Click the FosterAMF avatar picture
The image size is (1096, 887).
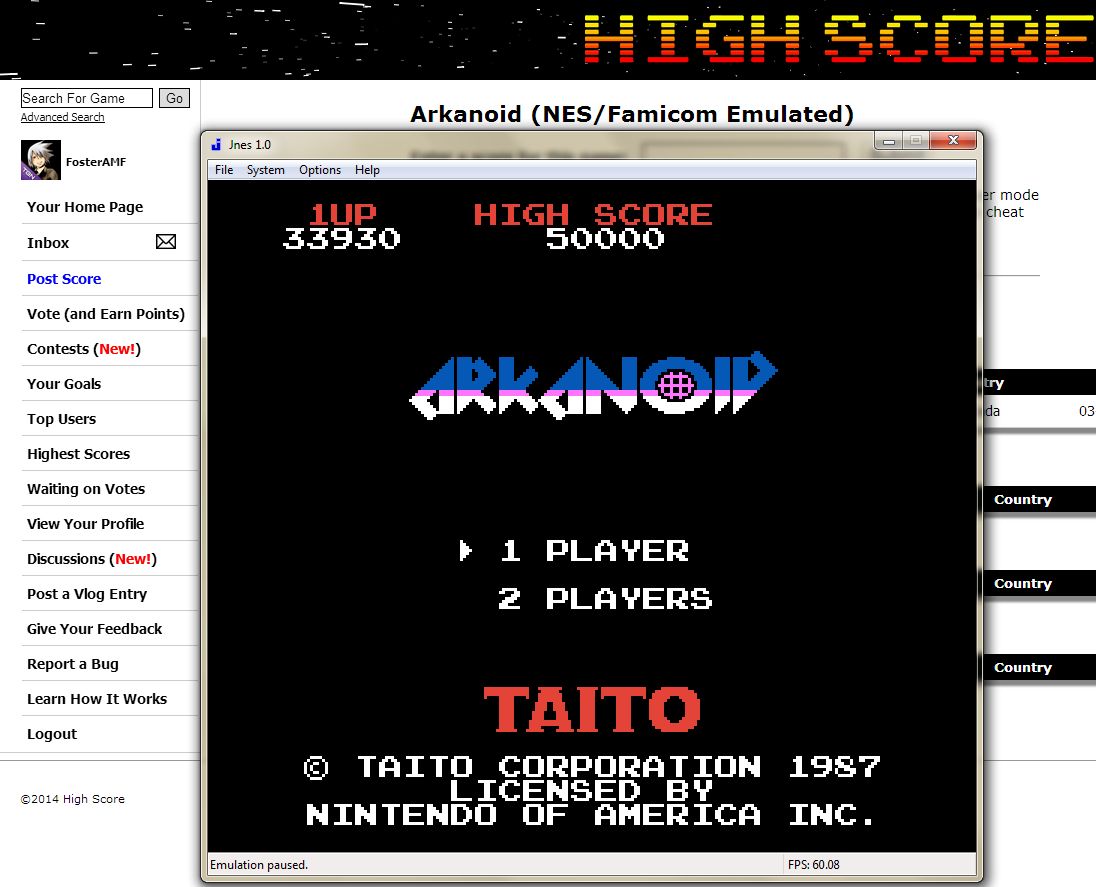(40, 161)
